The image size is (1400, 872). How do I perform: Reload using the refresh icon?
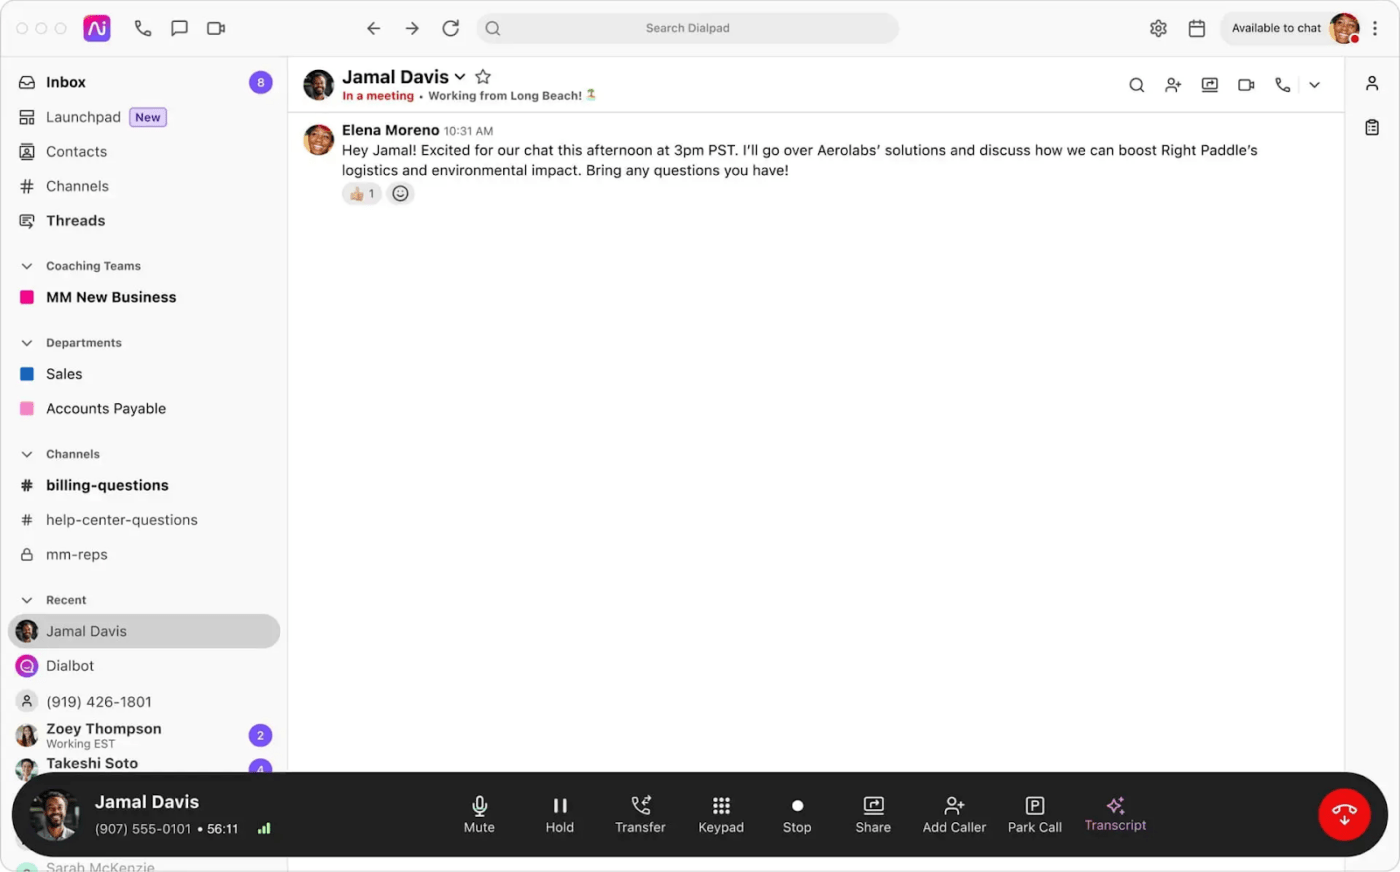451,28
